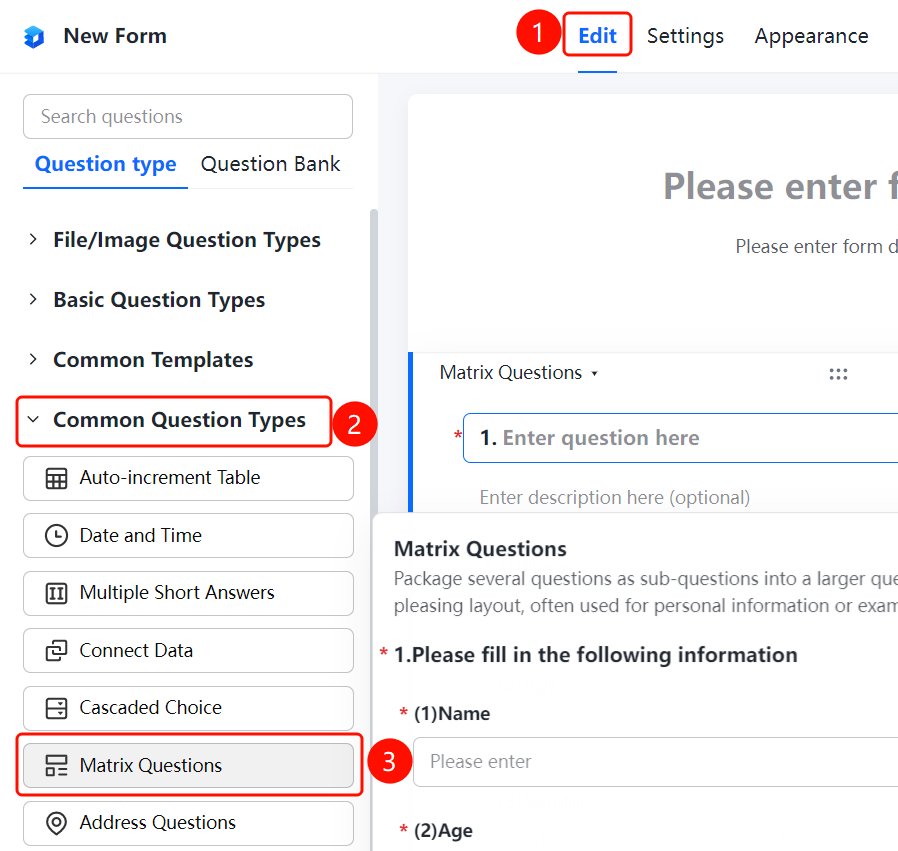Click the New Form title text
Image resolution: width=898 pixels, height=851 pixels.
115,36
